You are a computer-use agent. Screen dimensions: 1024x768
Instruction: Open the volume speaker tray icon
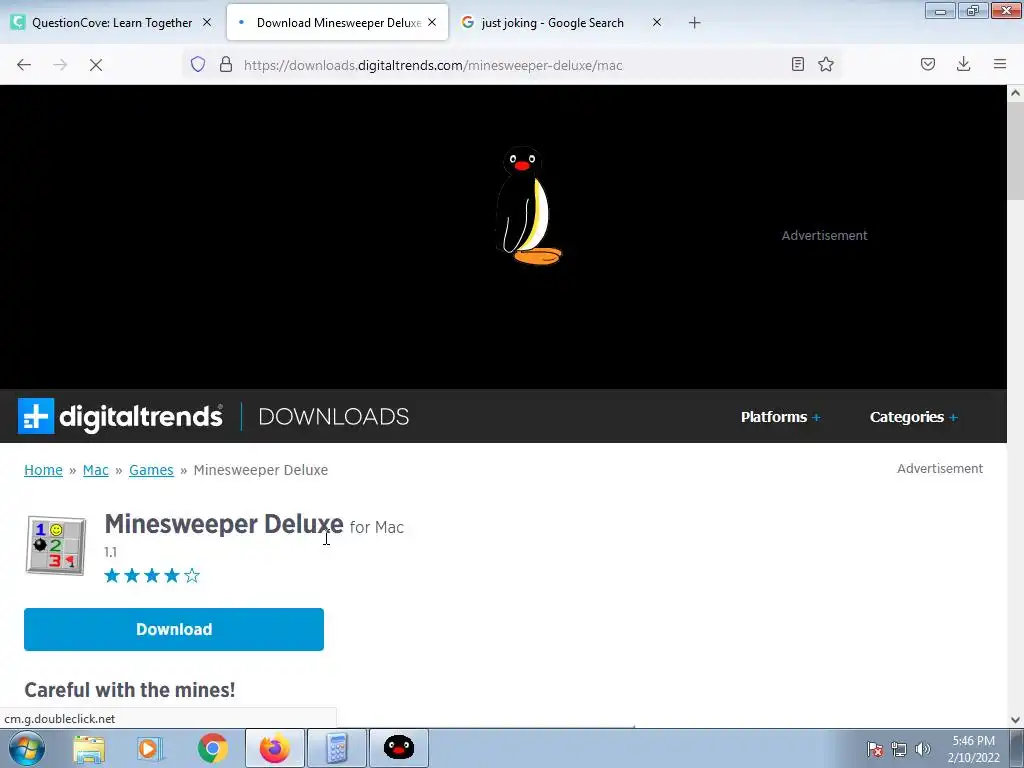pos(923,749)
